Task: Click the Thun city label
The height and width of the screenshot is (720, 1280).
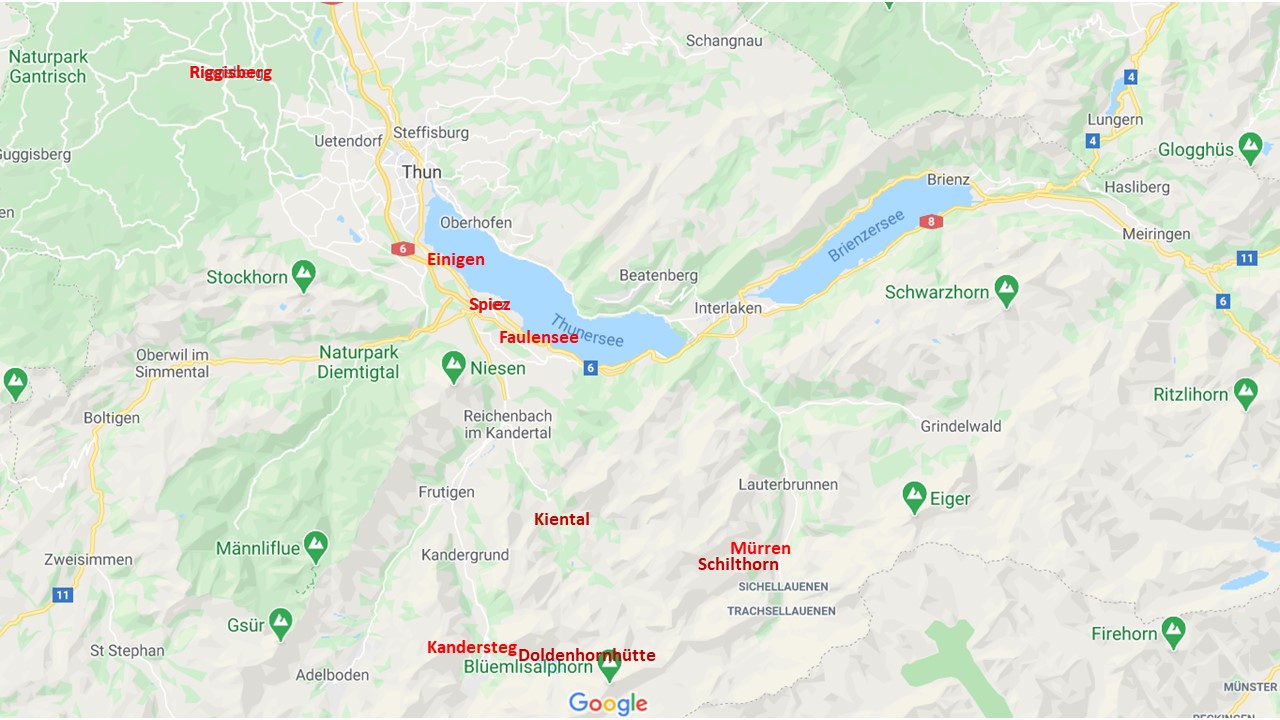Action: coord(421,172)
